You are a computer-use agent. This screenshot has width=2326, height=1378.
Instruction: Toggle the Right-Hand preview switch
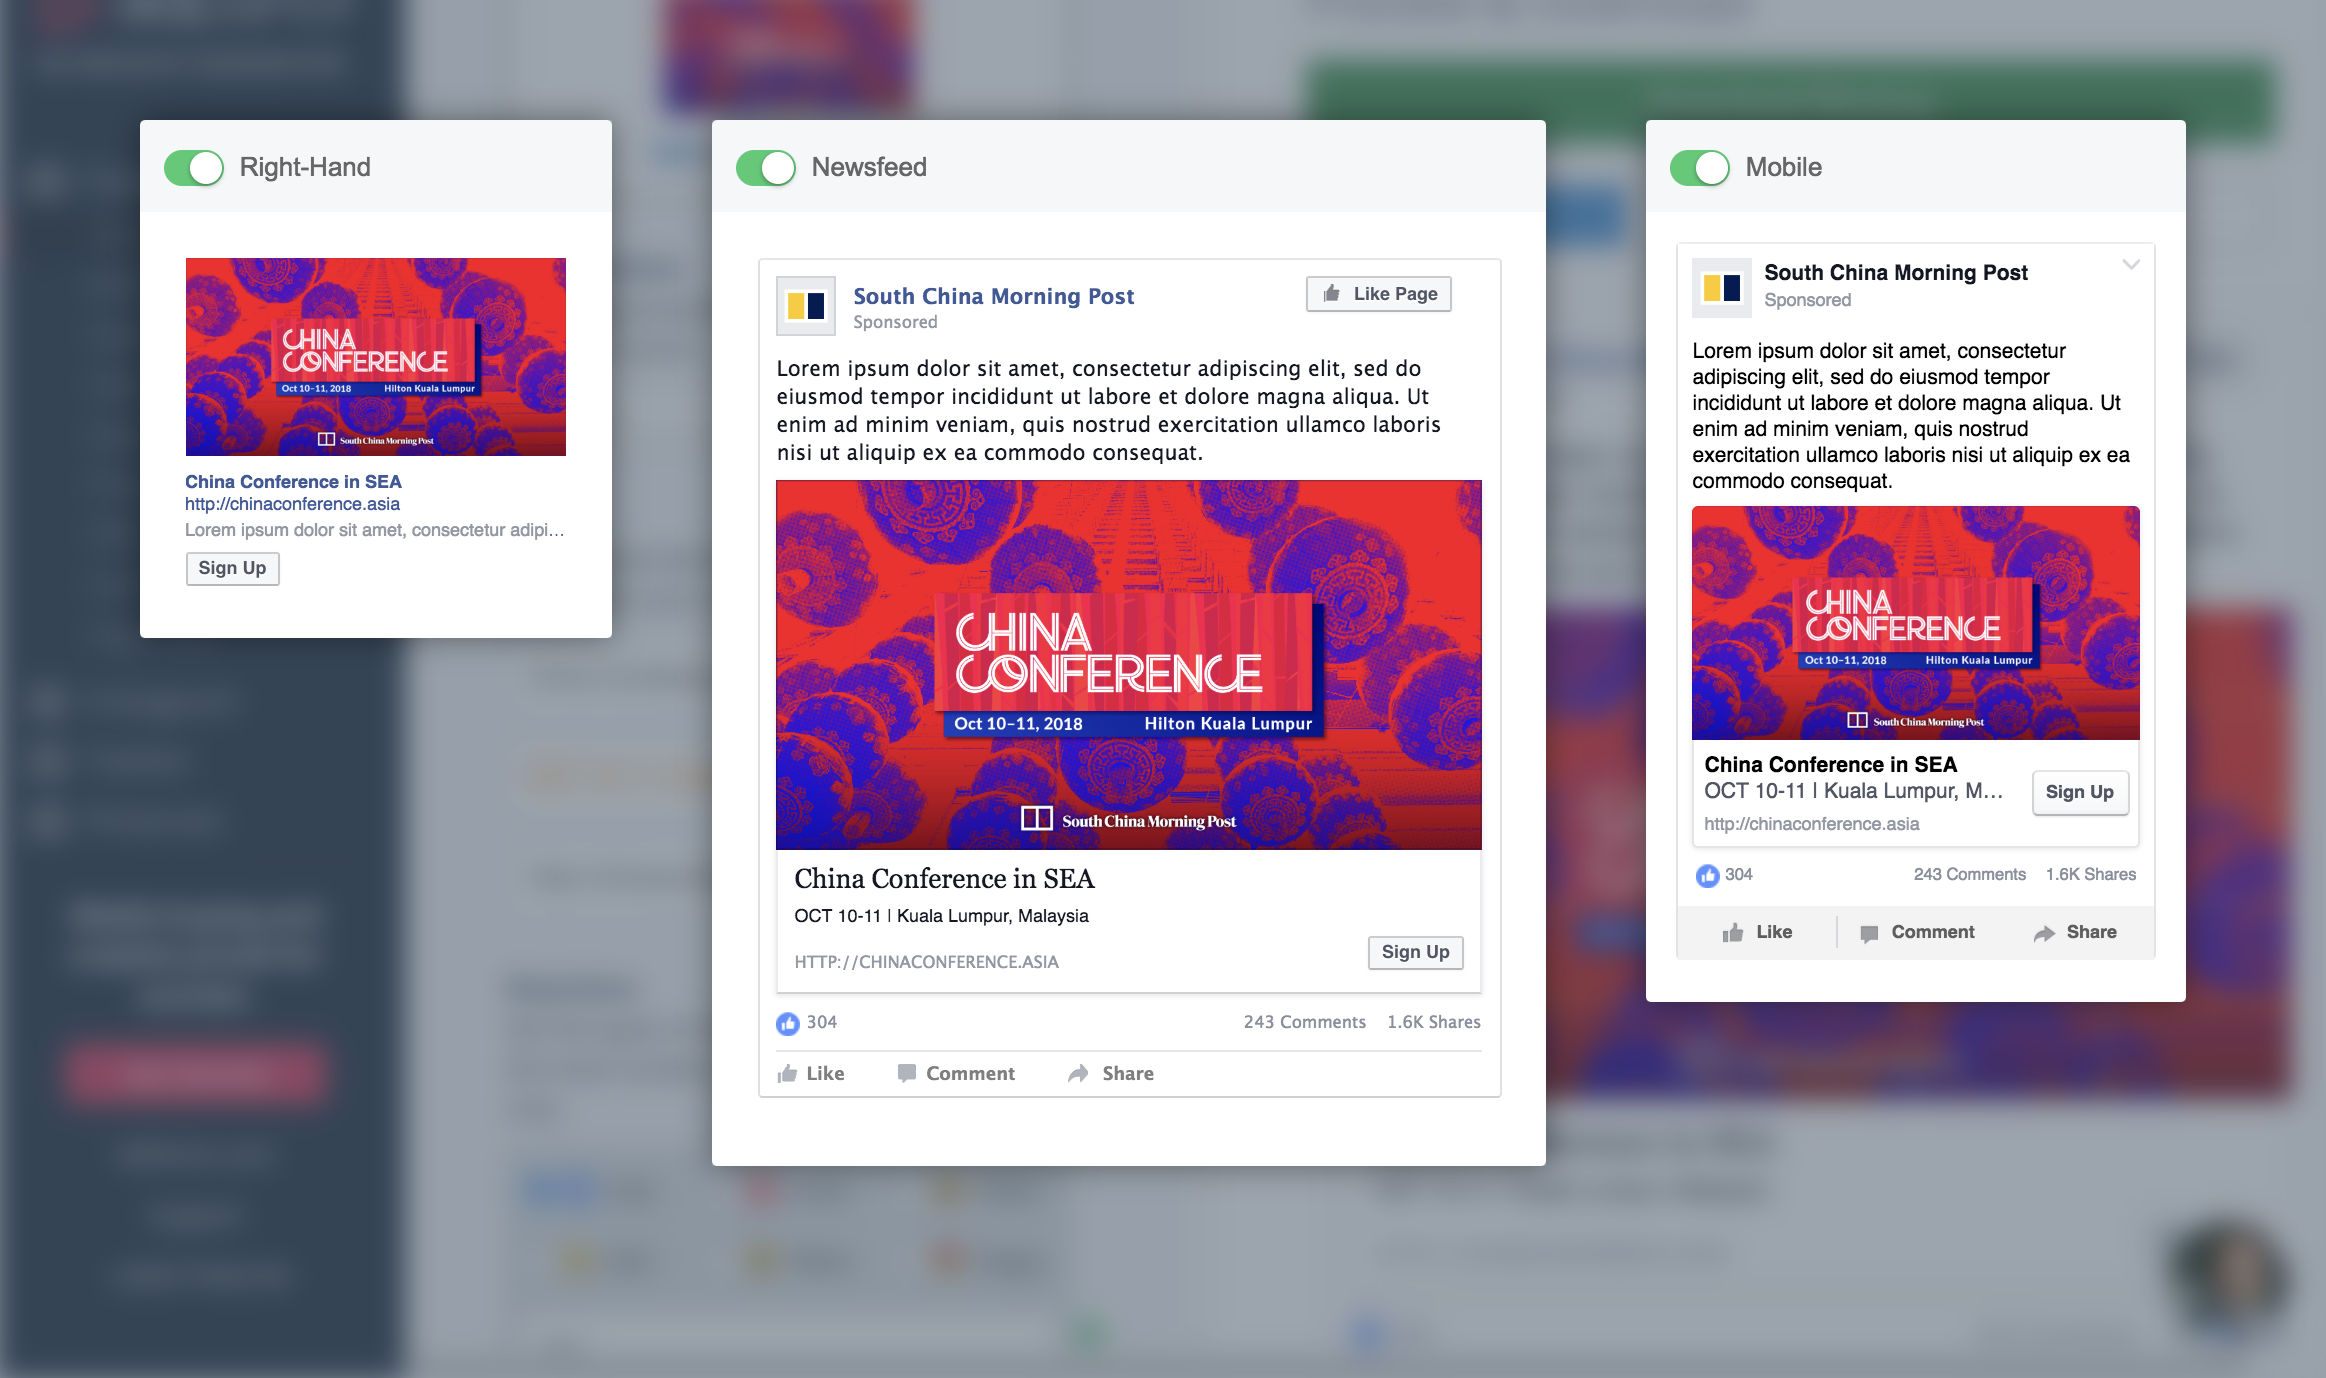[194, 168]
